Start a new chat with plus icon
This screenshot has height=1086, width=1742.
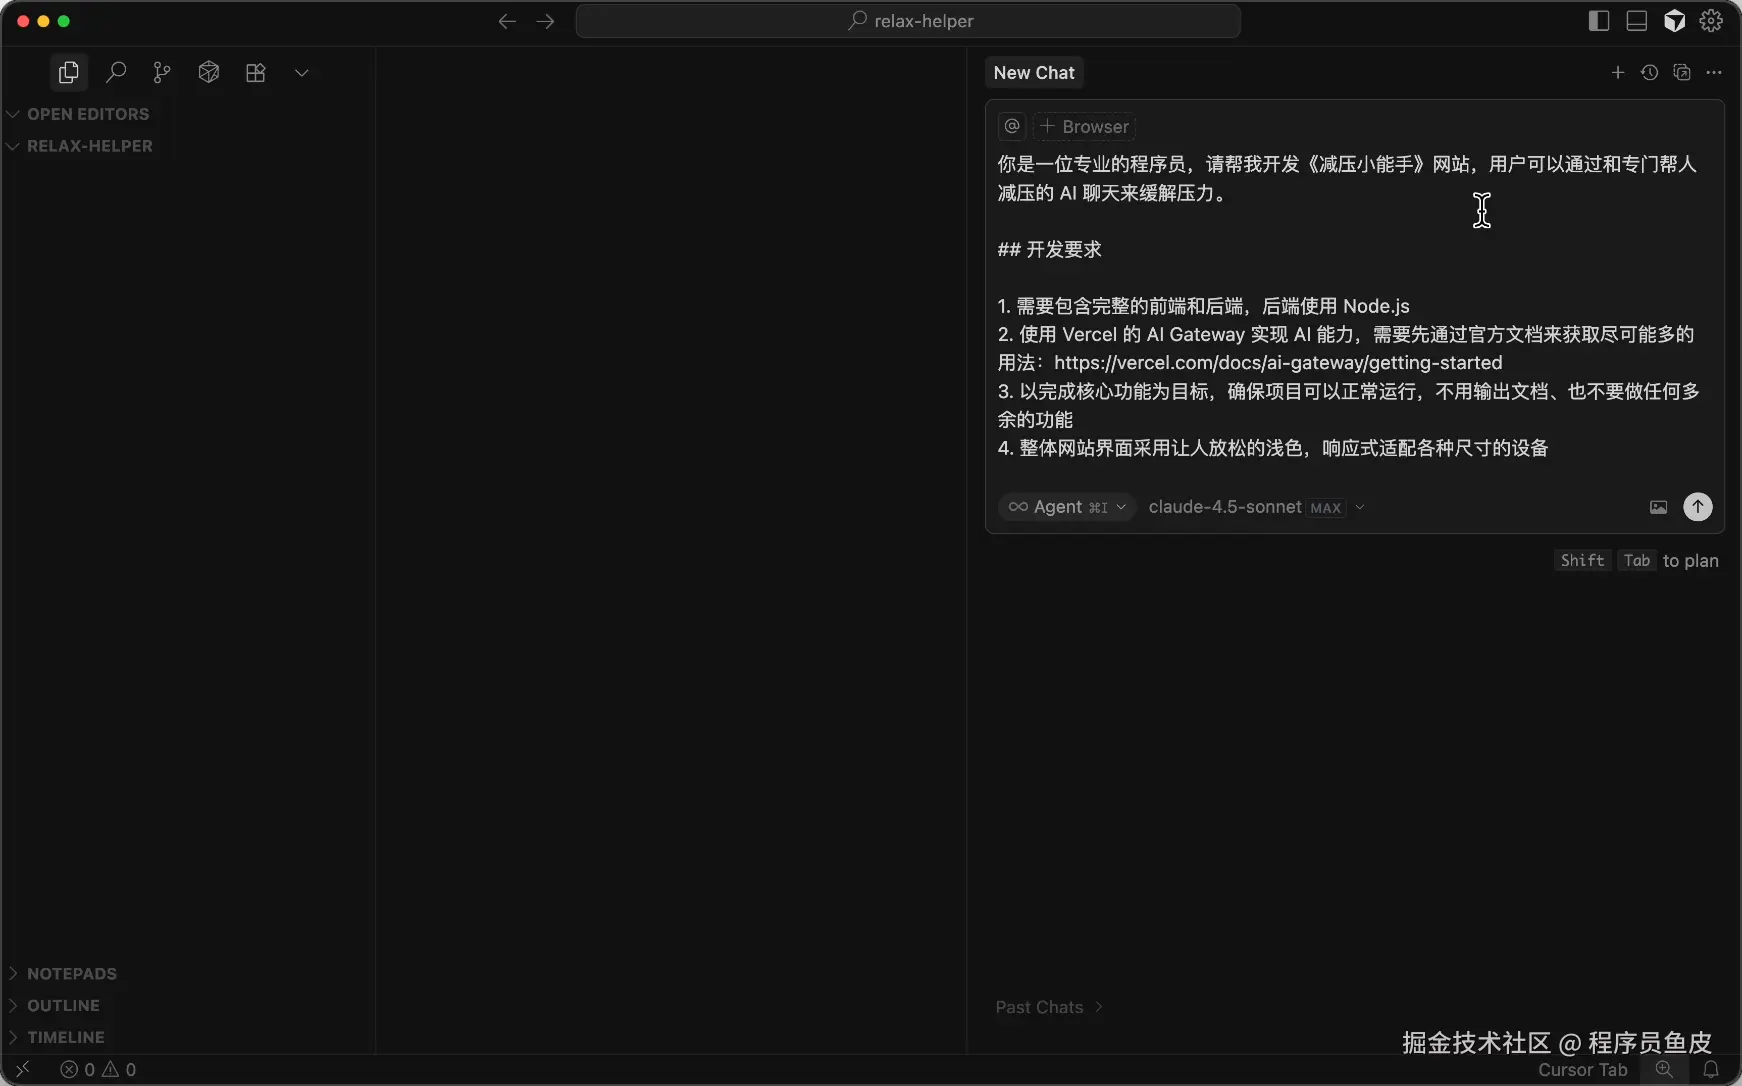[1618, 73]
